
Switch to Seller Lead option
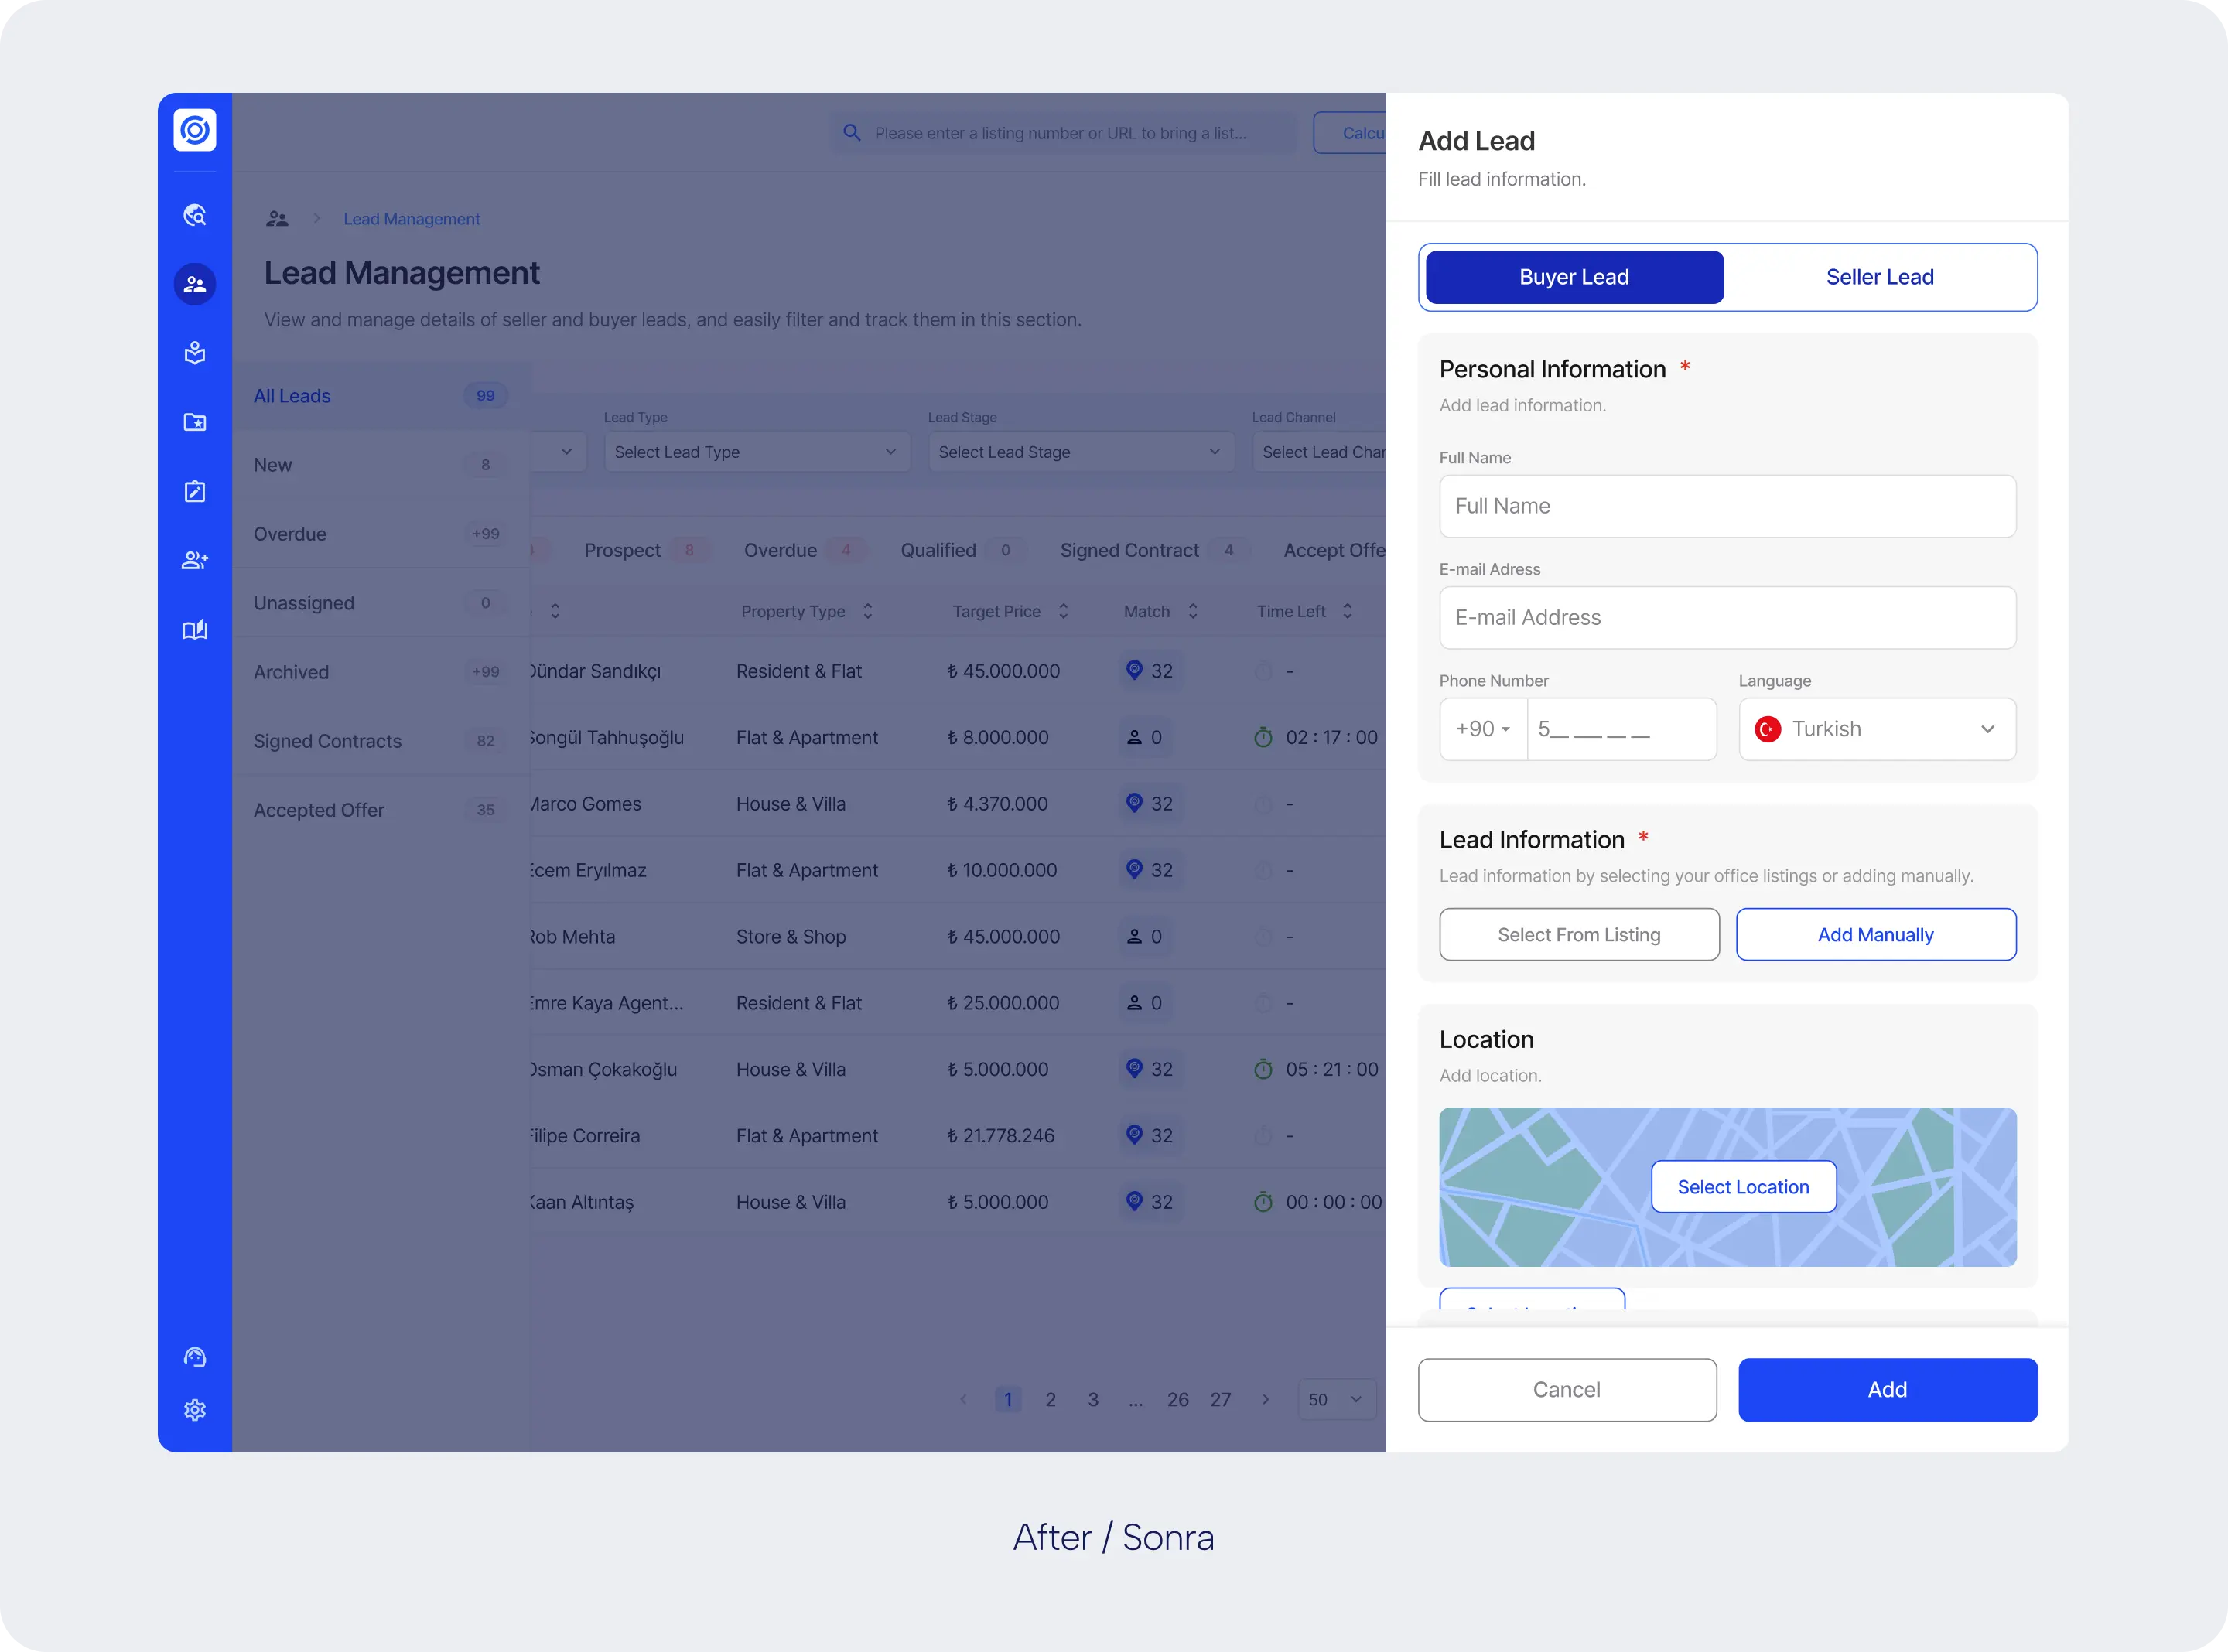(1879, 277)
